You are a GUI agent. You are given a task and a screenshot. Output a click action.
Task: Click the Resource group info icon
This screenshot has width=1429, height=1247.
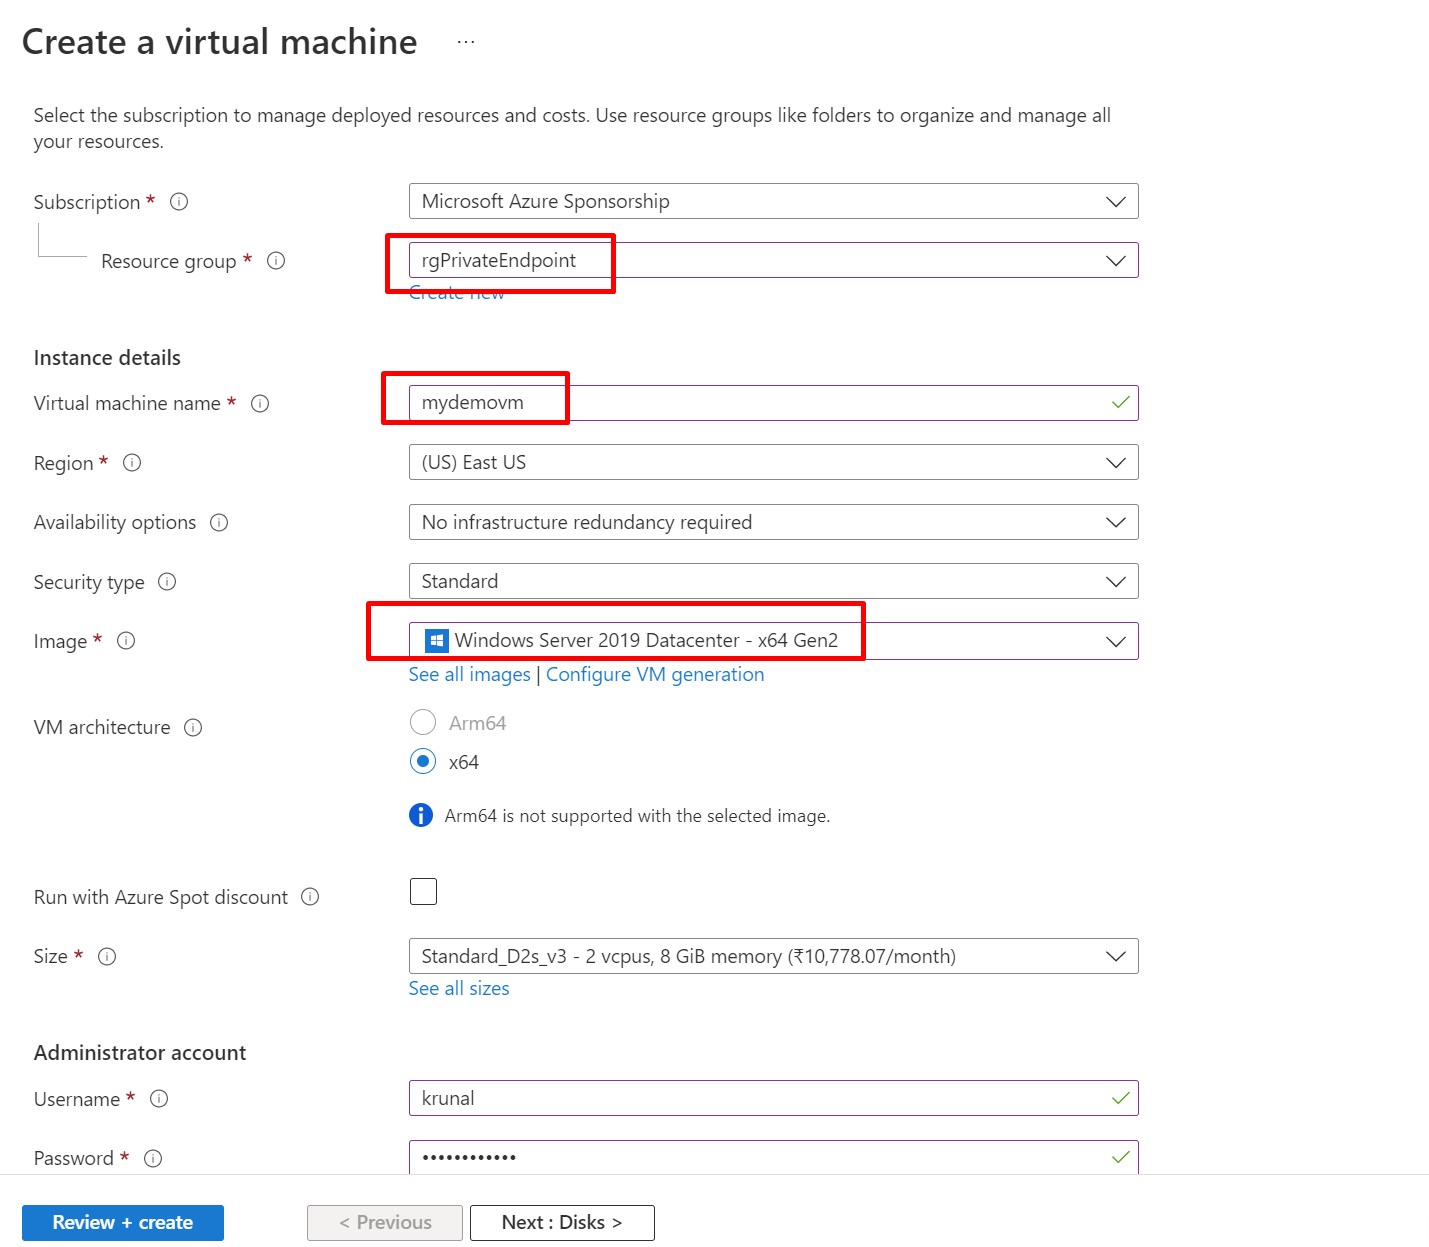point(276,261)
